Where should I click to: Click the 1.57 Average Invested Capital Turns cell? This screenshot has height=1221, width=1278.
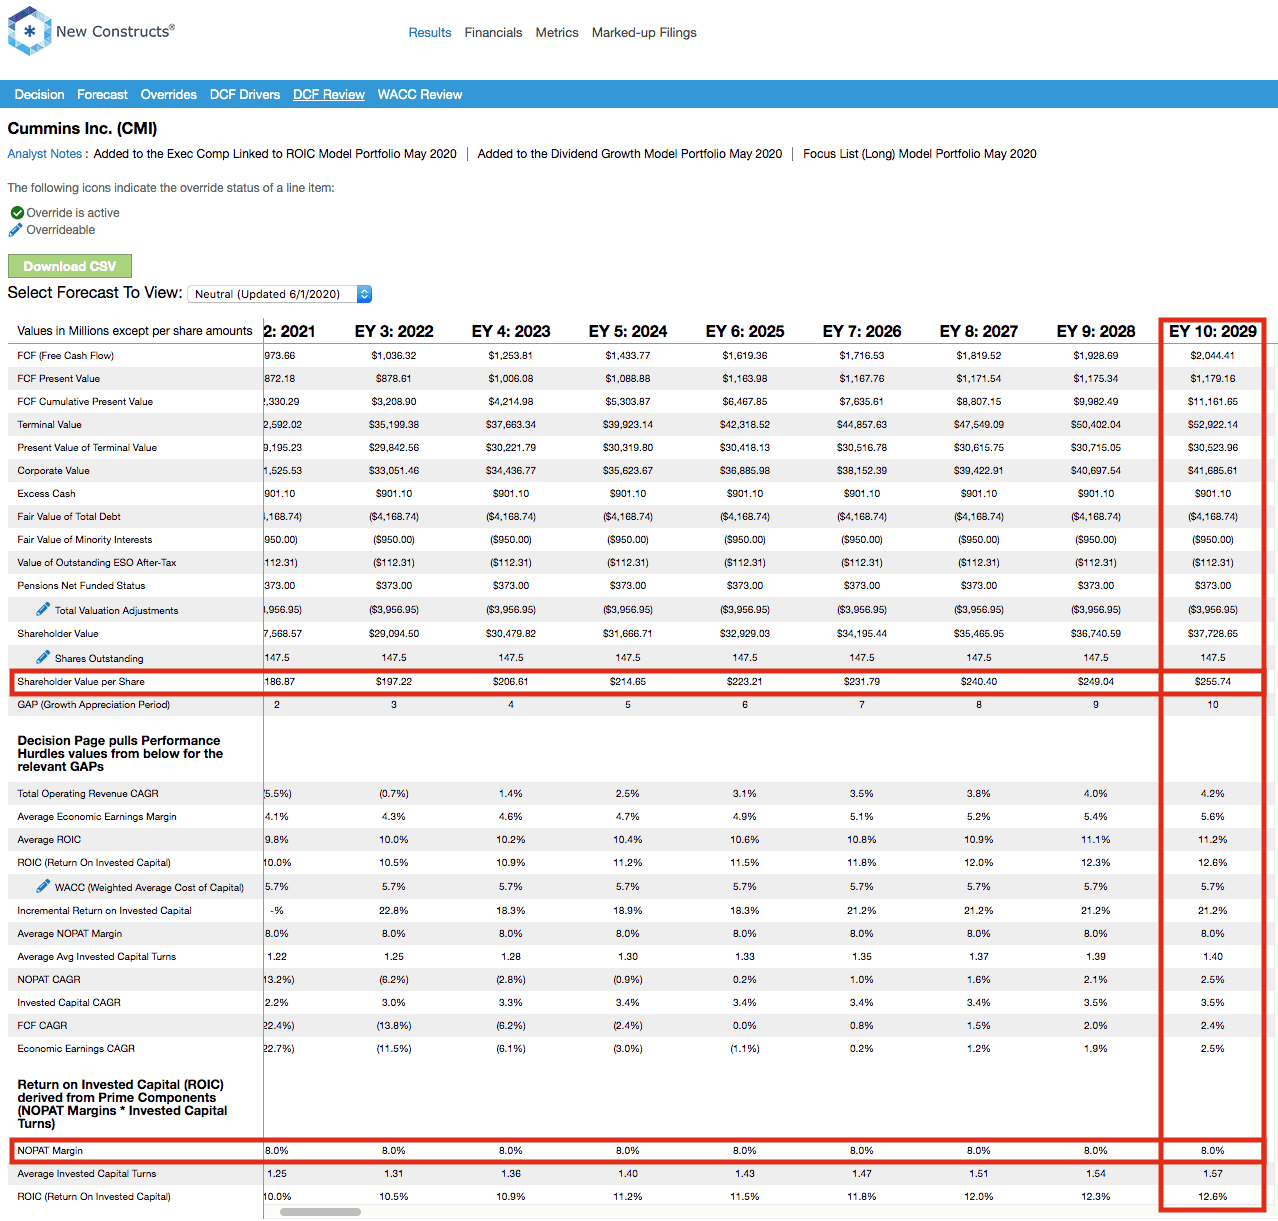click(1213, 1174)
